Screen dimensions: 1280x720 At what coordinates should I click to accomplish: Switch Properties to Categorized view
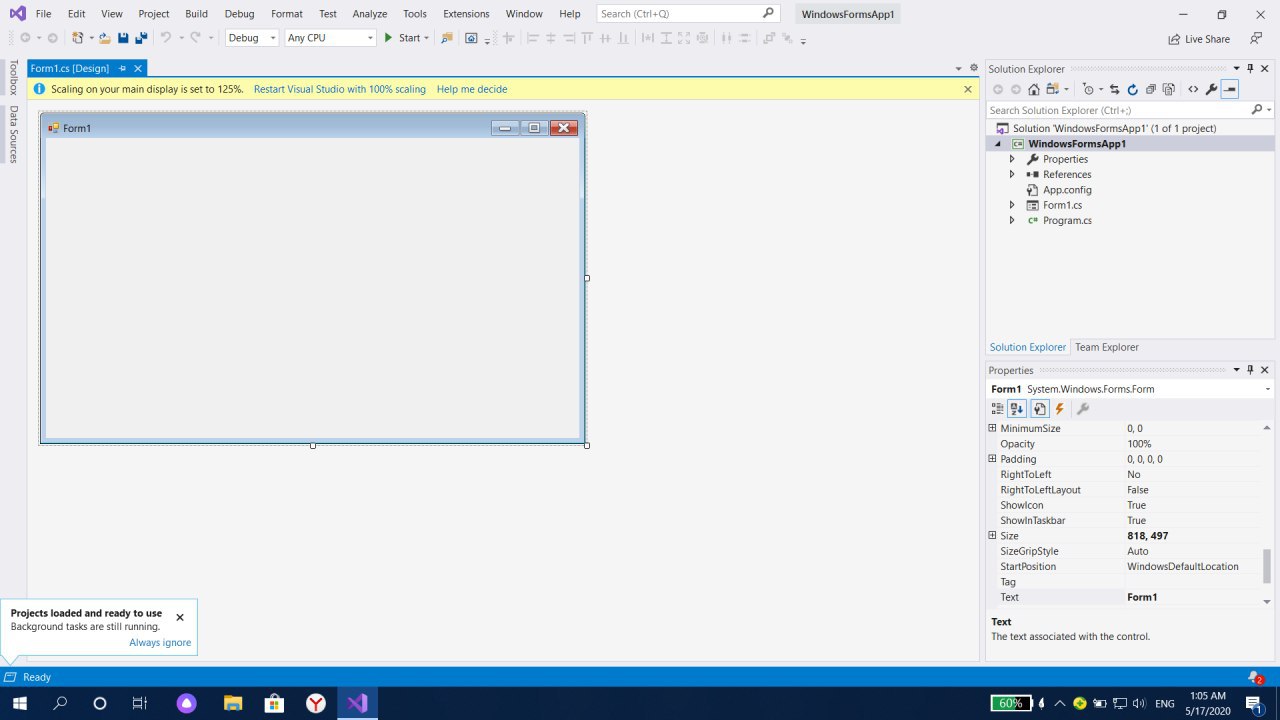click(997, 408)
